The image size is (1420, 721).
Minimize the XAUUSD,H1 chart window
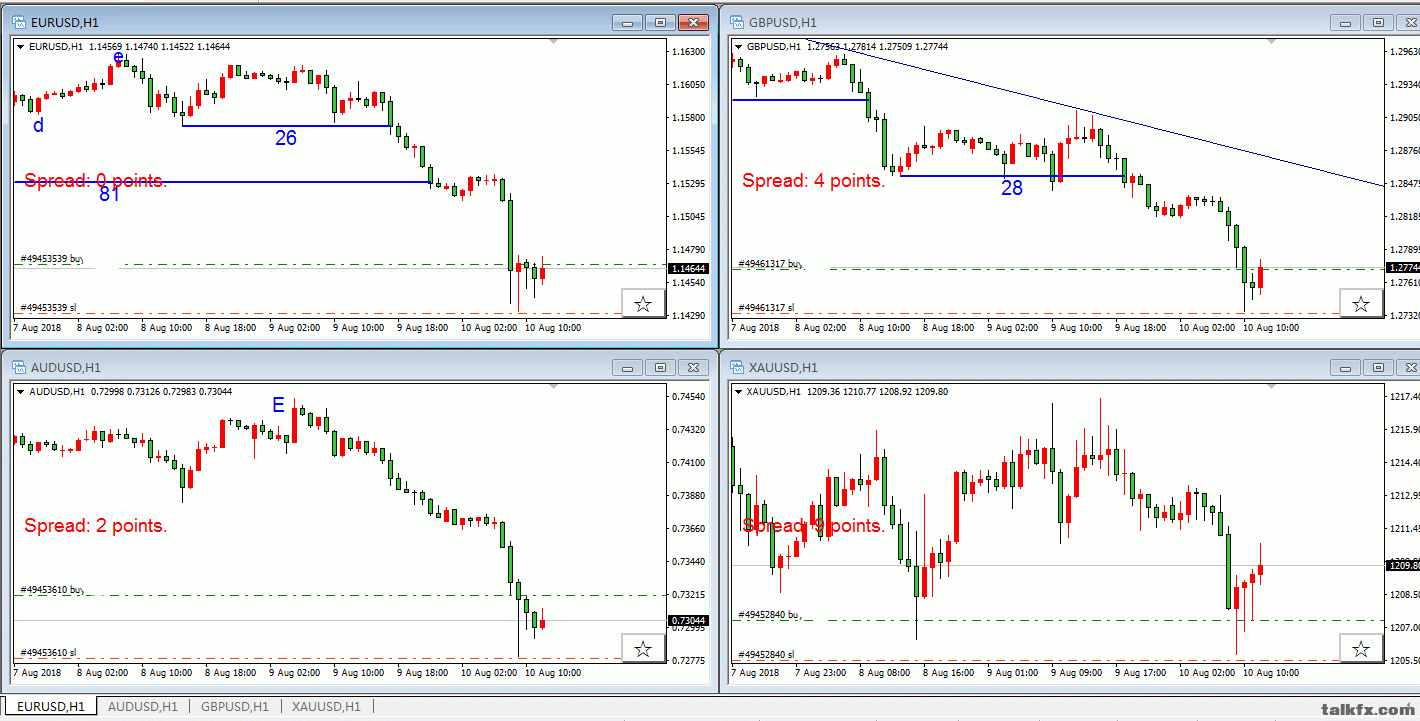[1346, 367]
